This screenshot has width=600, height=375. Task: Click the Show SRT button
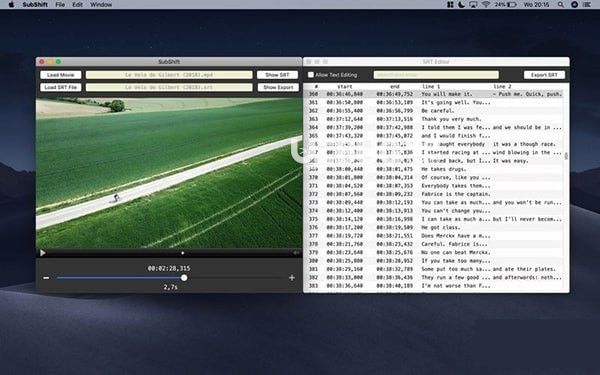pyautogui.click(x=277, y=75)
